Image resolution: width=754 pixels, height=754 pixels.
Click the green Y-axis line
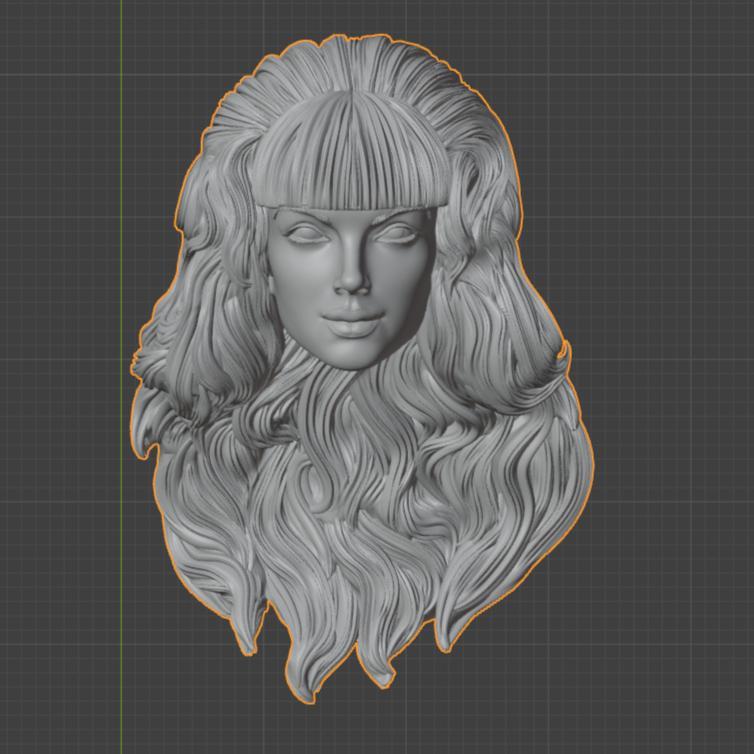(x=121, y=377)
